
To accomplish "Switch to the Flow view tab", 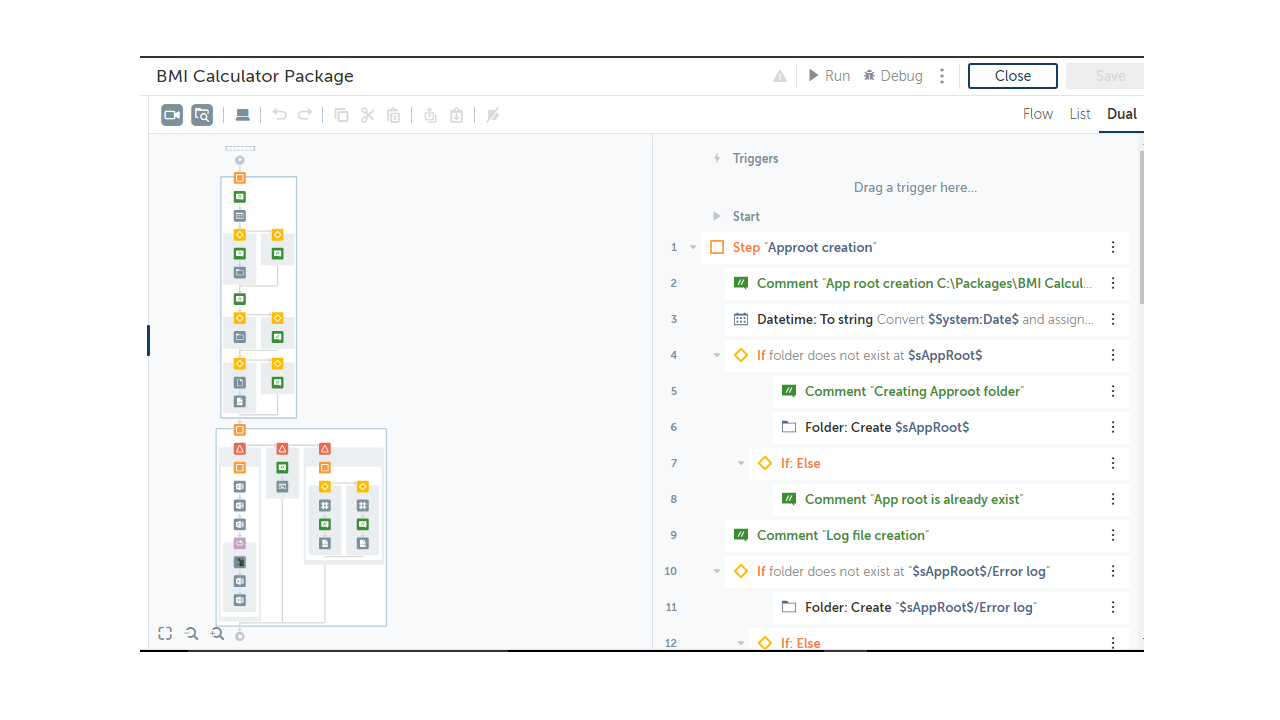I will click(1037, 114).
